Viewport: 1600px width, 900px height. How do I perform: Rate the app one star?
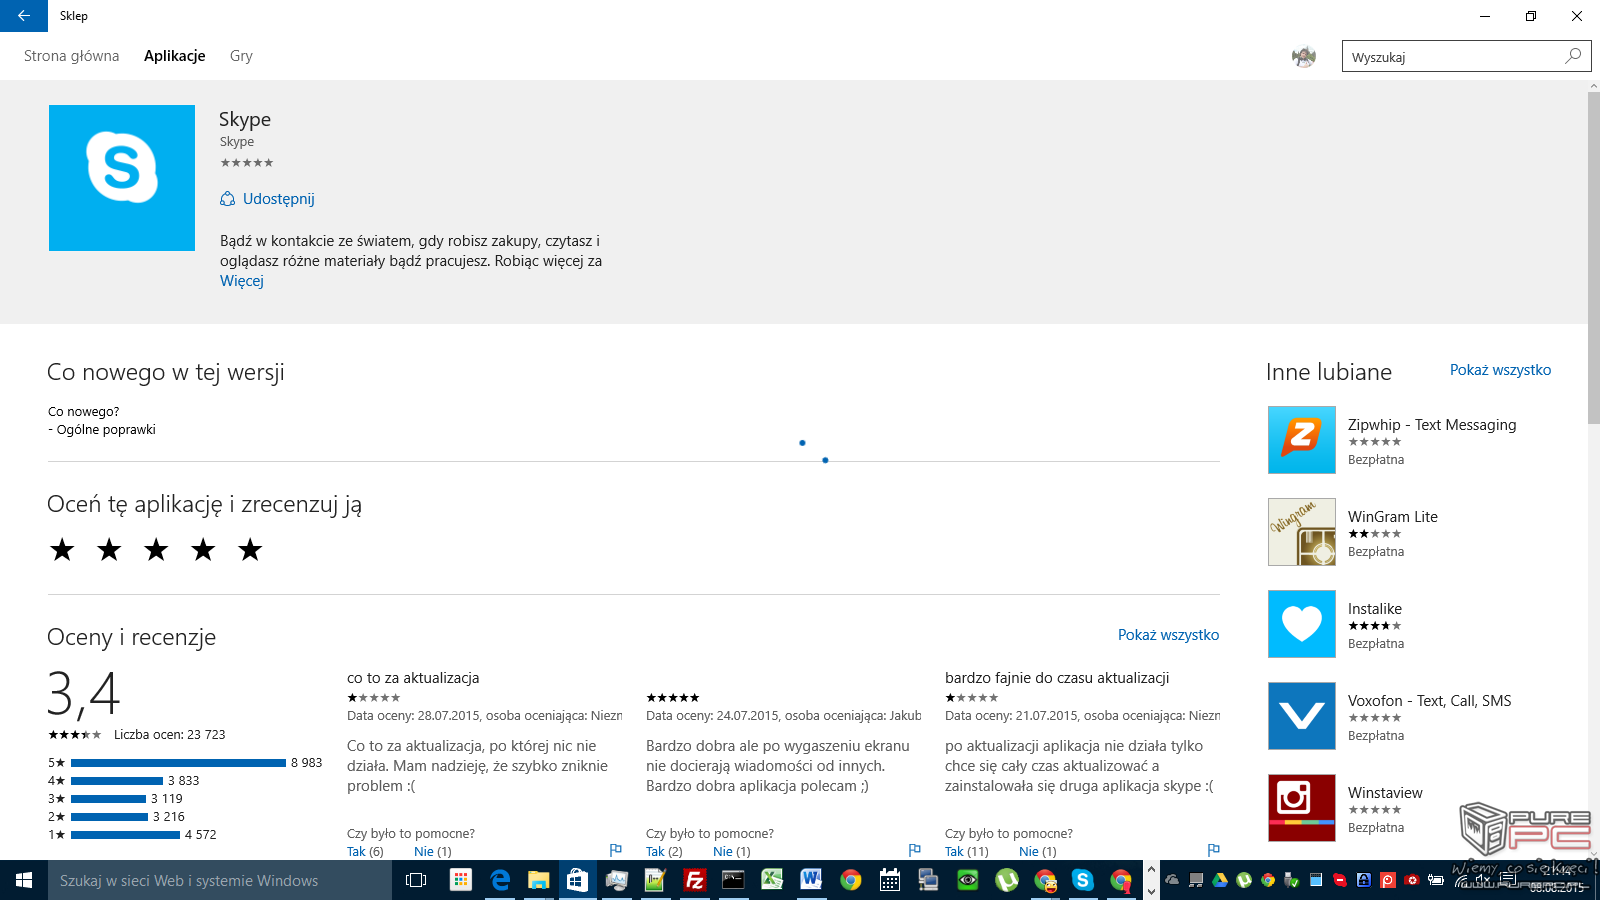[x=62, y=549]
